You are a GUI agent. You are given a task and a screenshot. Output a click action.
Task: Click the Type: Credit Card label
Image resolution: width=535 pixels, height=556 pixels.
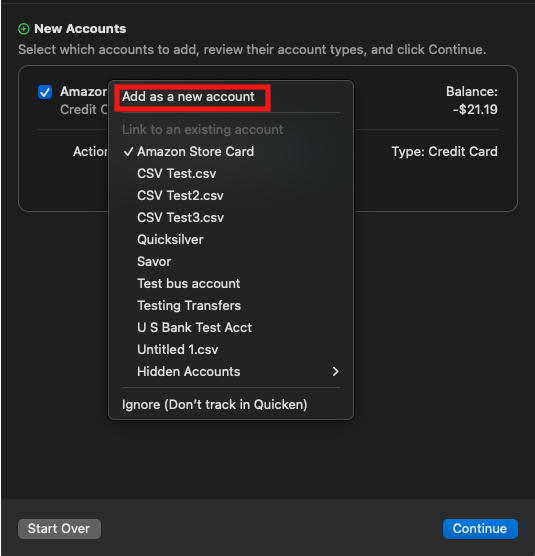click(x=445, y=151)
